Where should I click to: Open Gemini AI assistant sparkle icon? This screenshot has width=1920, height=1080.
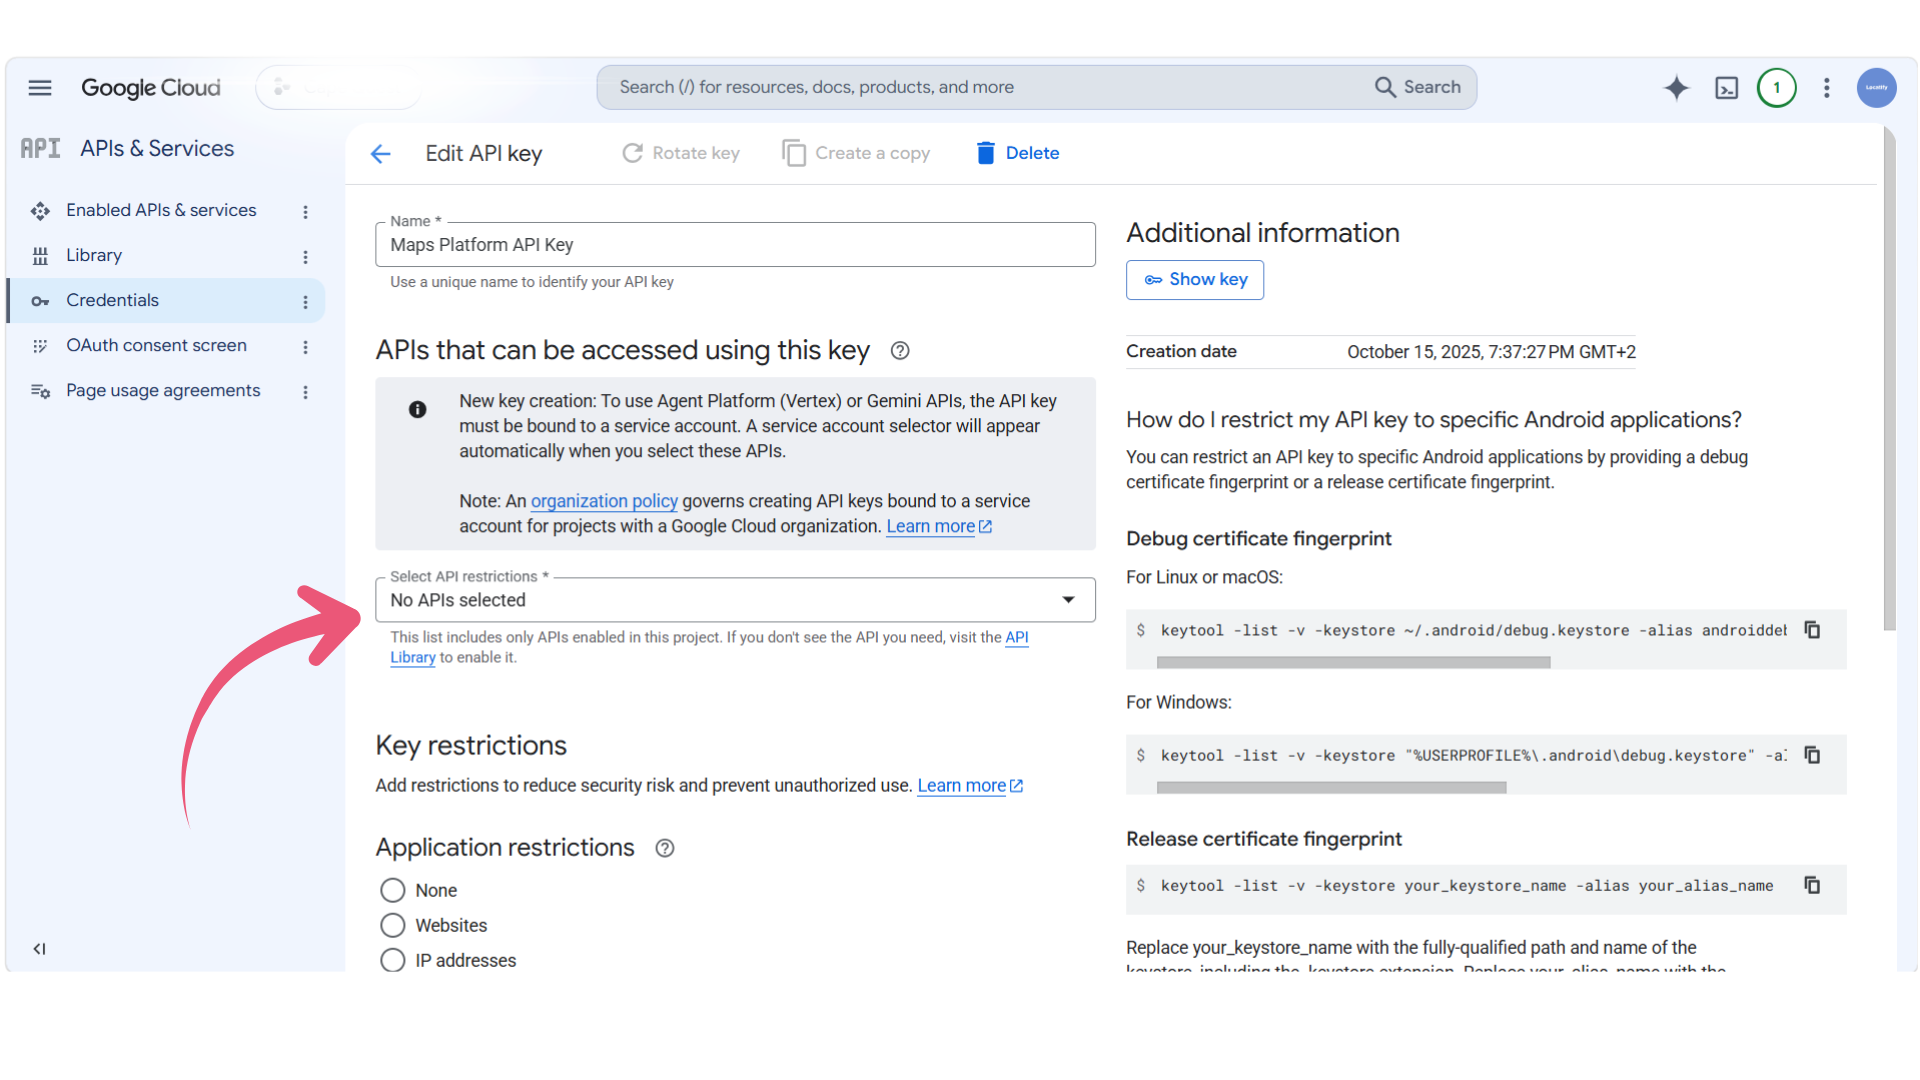point(1677,88)
